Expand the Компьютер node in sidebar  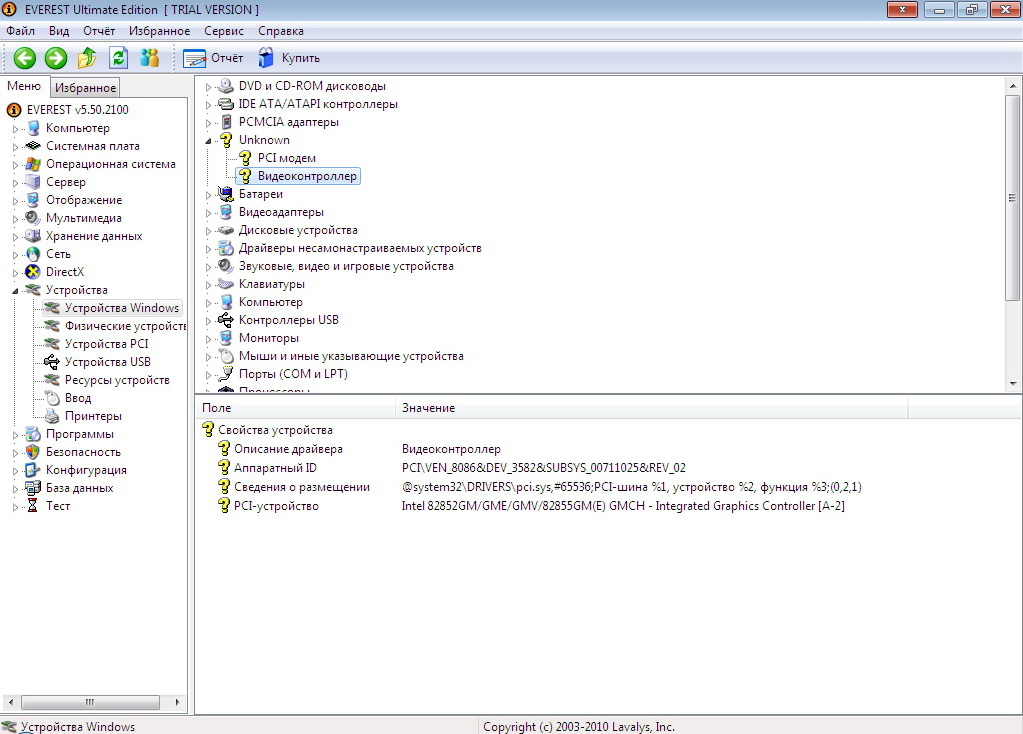coord(15,129)
